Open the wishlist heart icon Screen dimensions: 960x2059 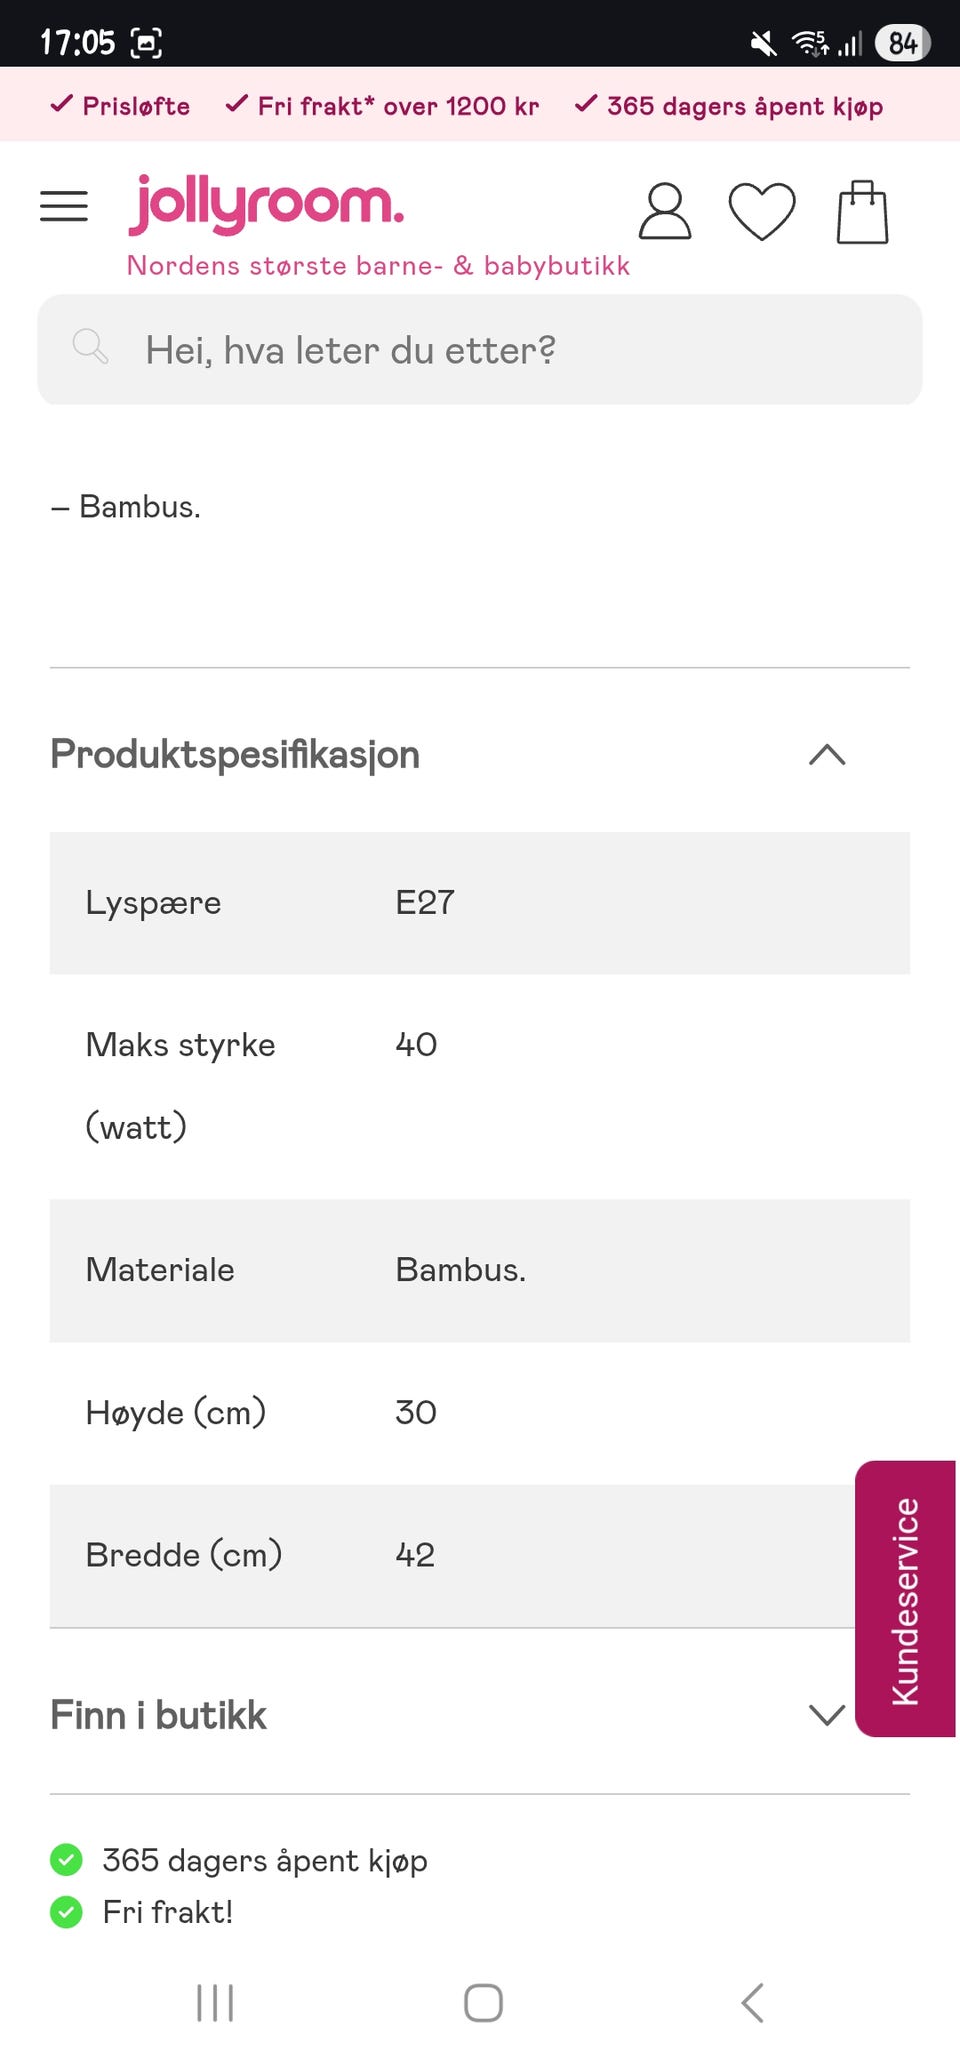click(762, 211)
